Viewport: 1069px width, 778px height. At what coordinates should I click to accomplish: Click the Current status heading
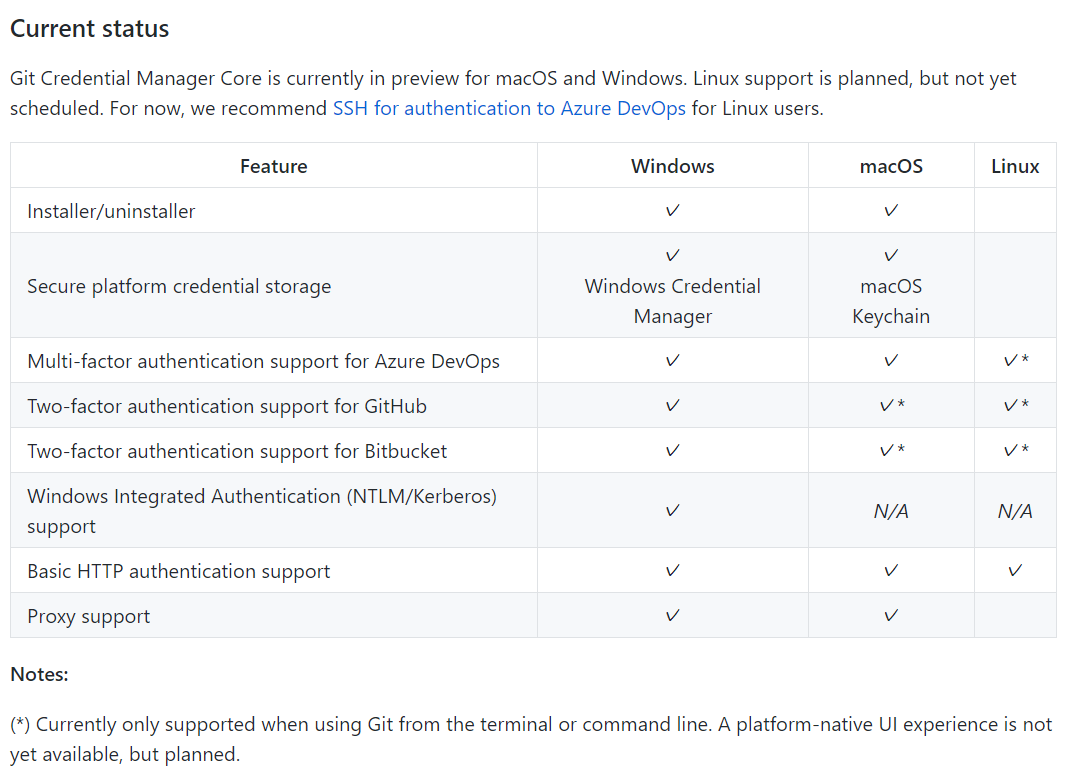[89, 29]
